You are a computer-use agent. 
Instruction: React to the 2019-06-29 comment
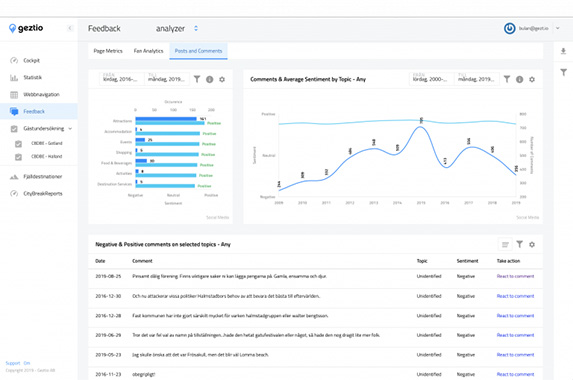point(515,335)
